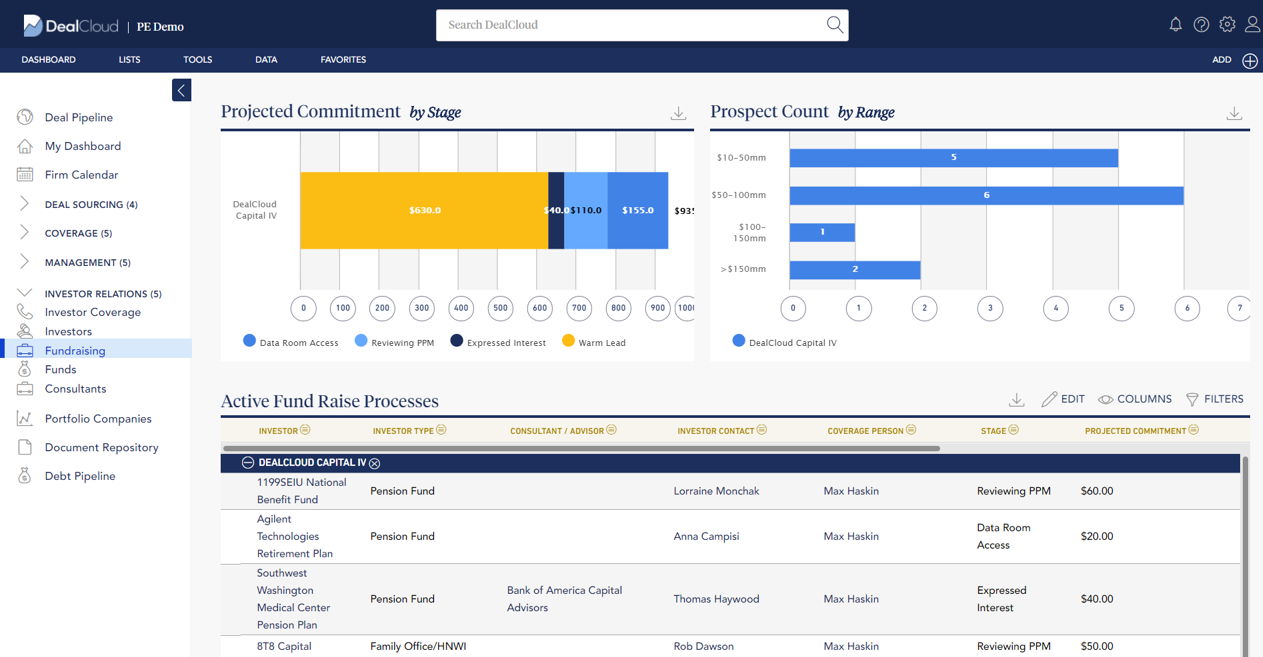Open the 8T8 Capital investor

point(284,646)
